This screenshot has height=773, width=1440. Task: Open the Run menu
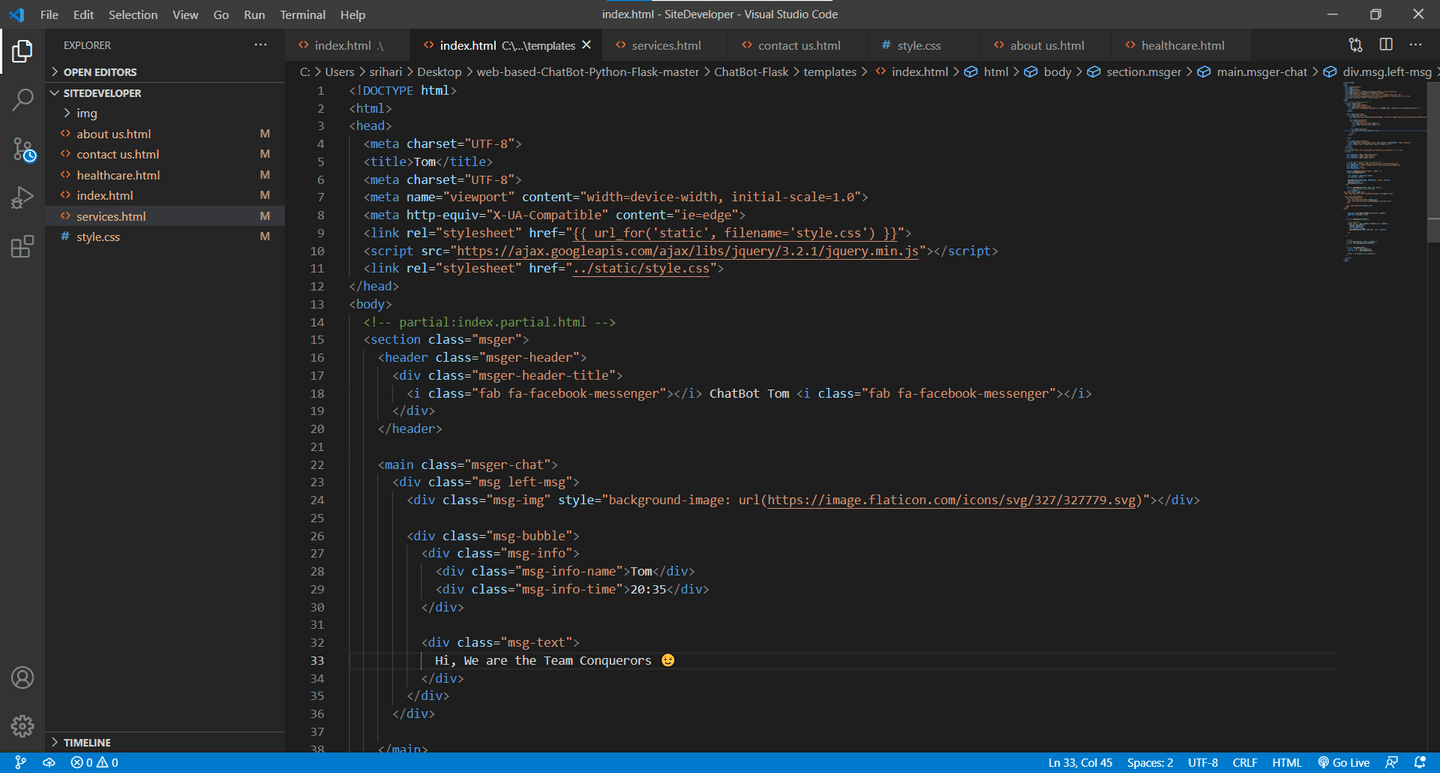[x=254, y=15]
